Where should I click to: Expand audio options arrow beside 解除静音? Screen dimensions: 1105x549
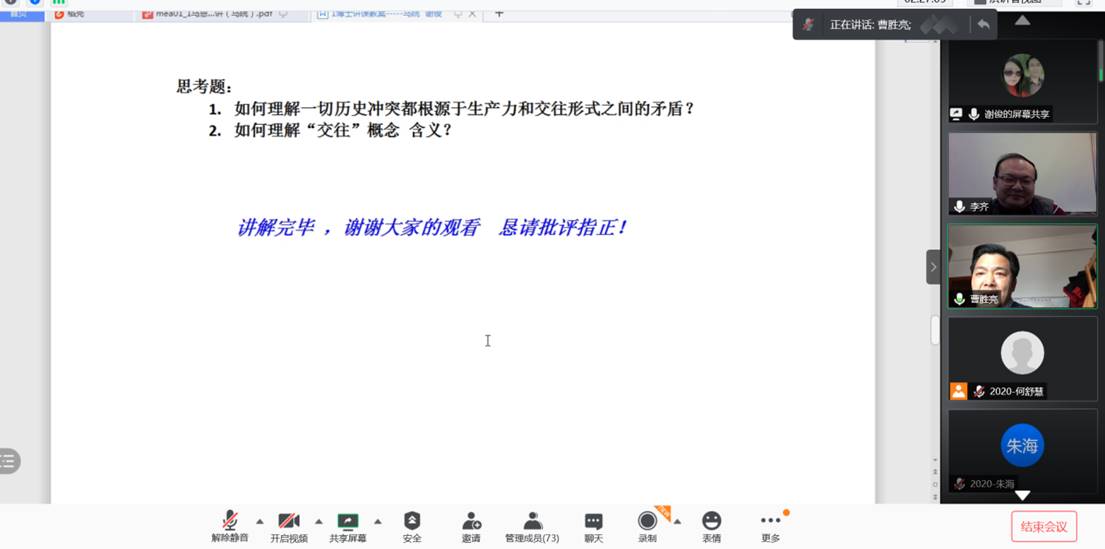click(260, 521)
